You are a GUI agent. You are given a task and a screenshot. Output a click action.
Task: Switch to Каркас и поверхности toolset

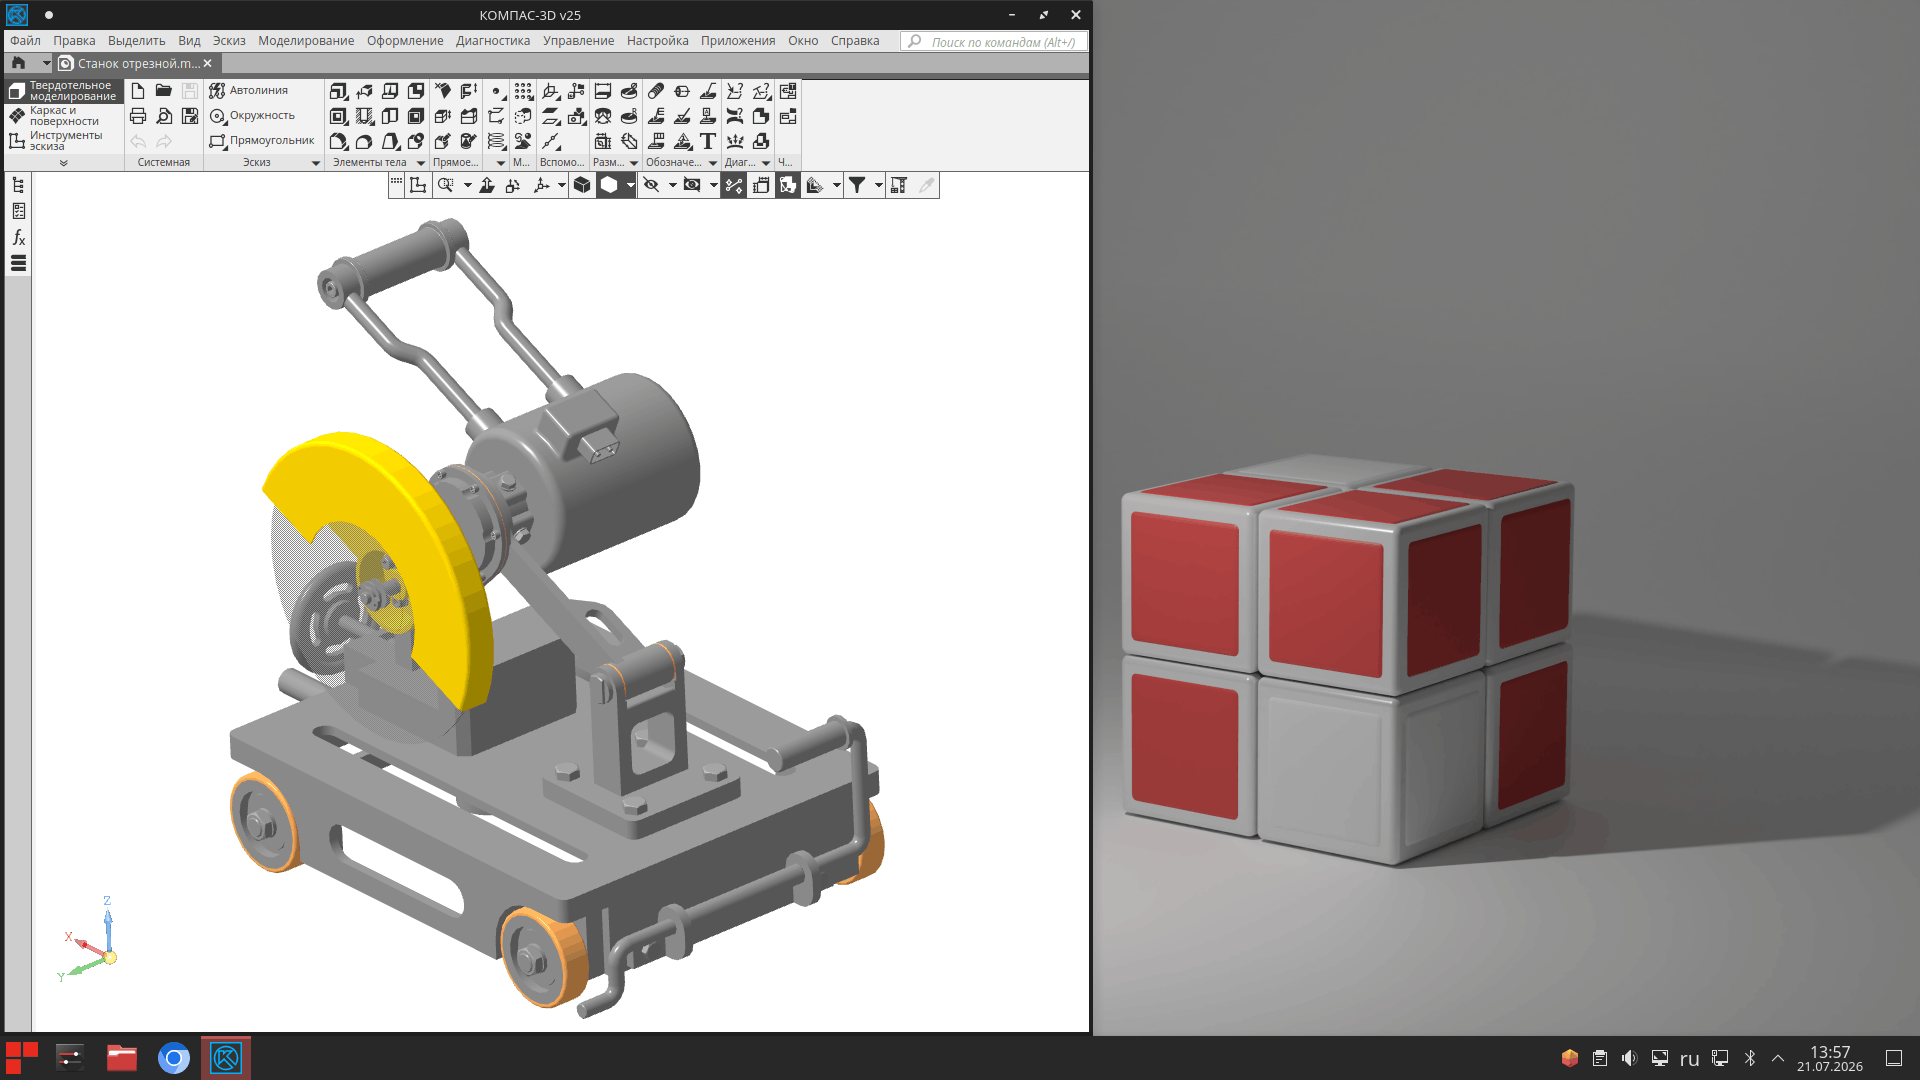64,116
